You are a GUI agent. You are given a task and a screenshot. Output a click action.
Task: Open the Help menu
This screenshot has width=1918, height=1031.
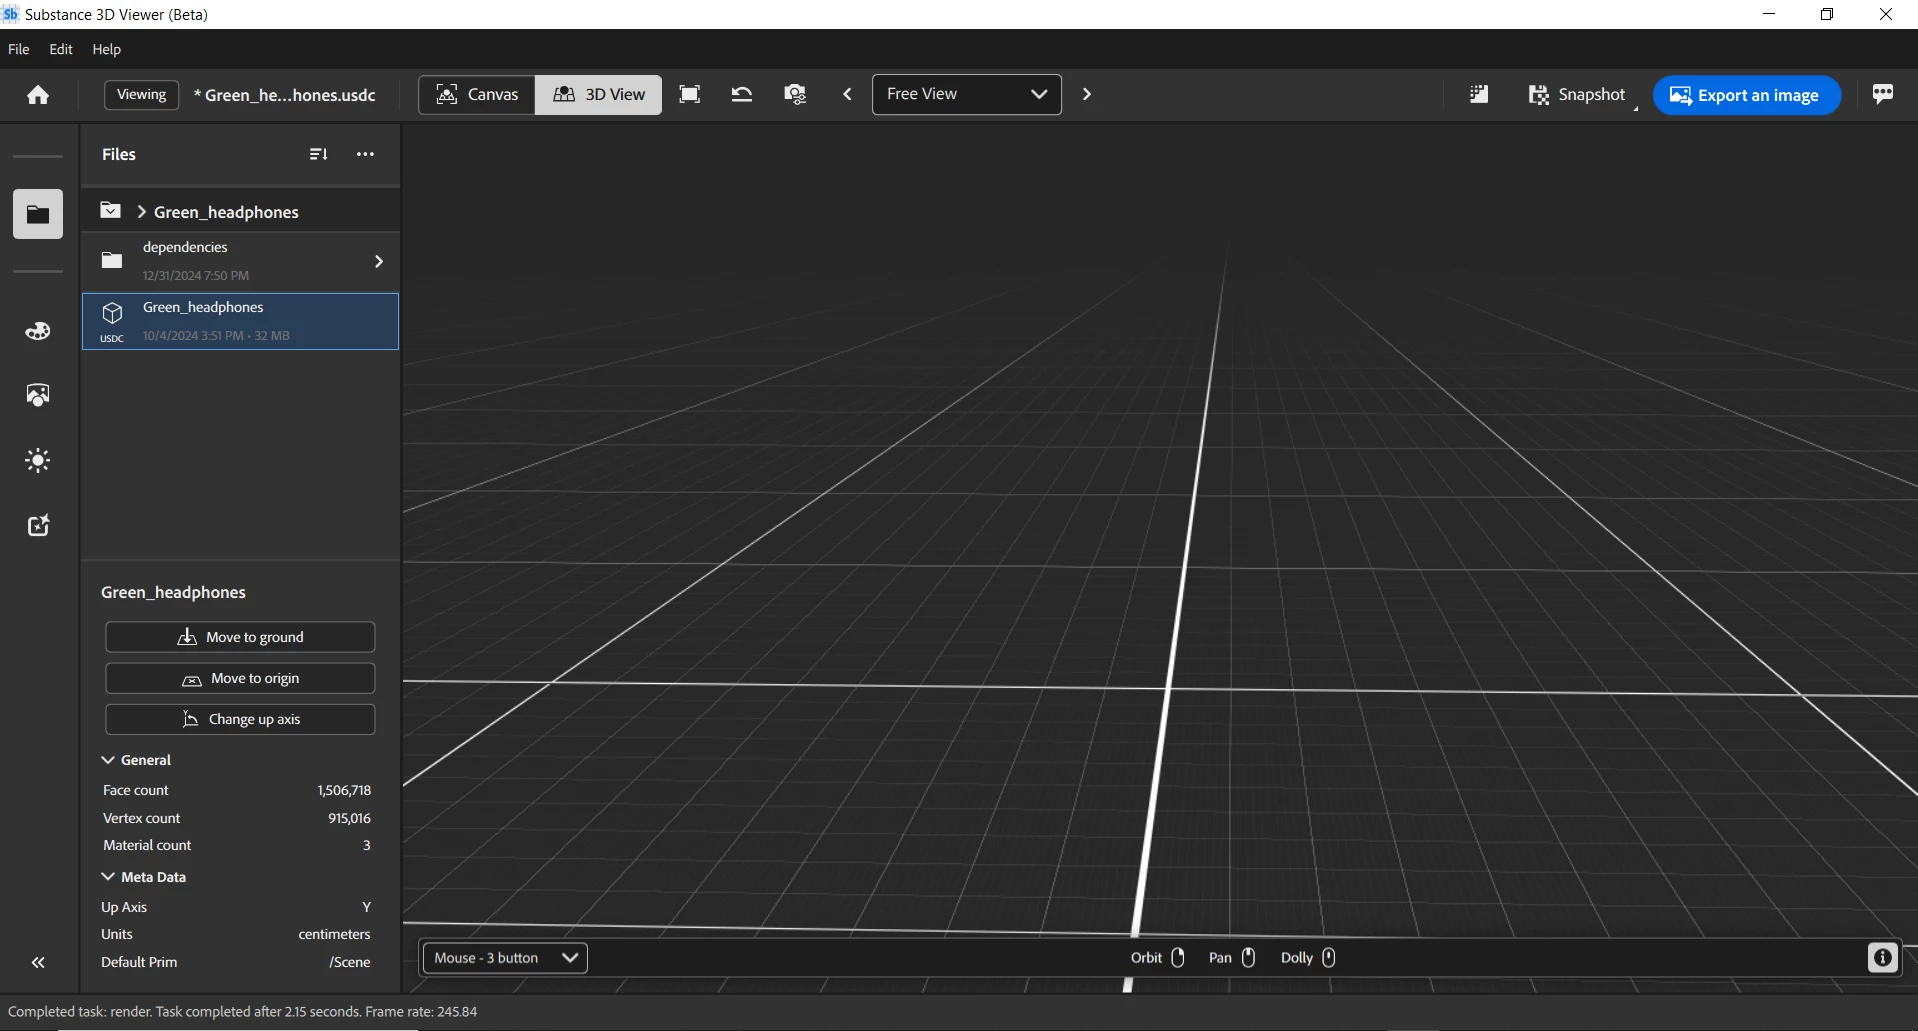[106, 49]
